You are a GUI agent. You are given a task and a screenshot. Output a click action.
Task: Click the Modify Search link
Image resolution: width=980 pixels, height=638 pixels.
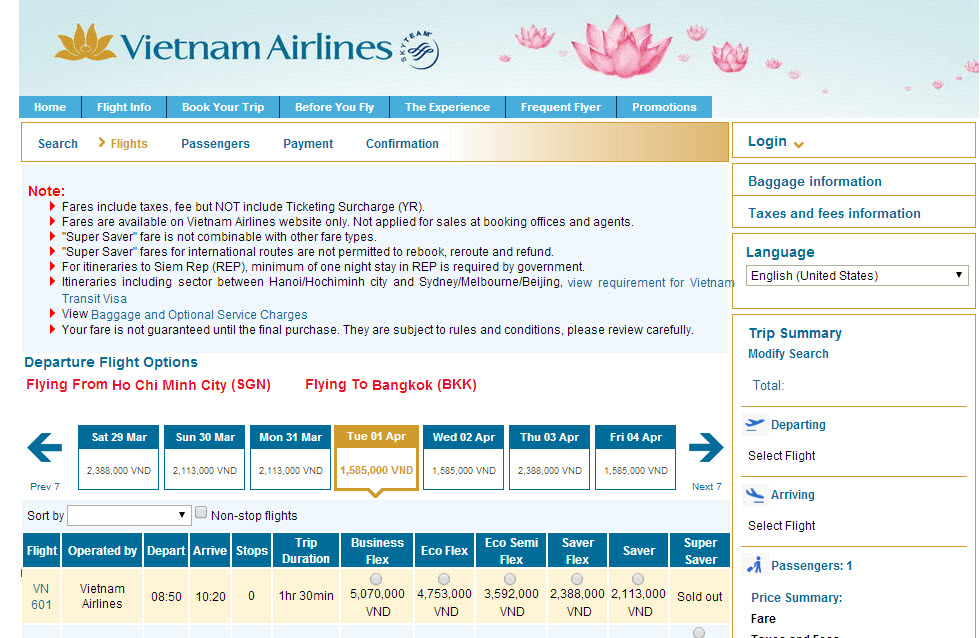pos(788,354)
